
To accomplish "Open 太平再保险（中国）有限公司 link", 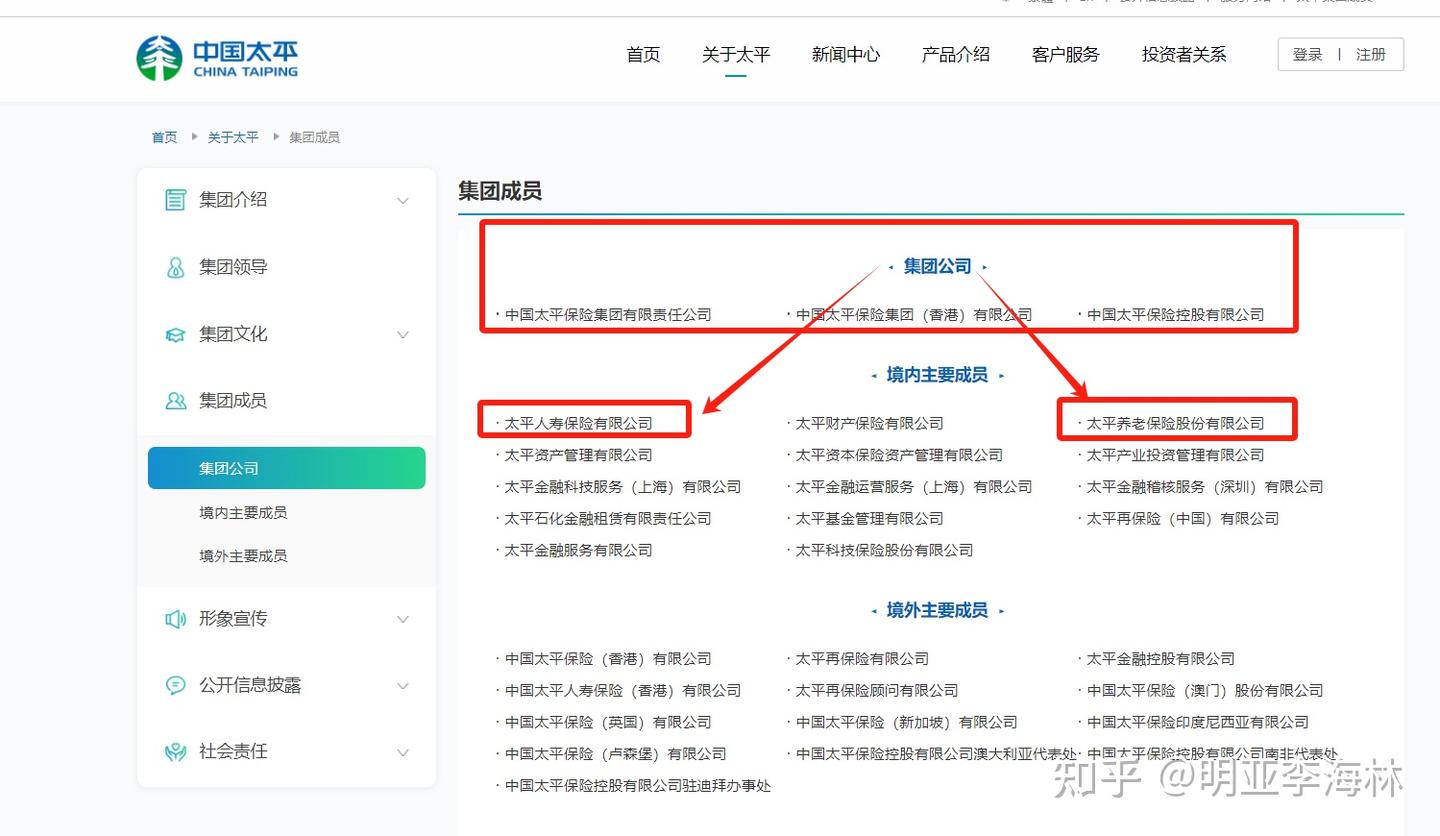I will (1183, 518).
